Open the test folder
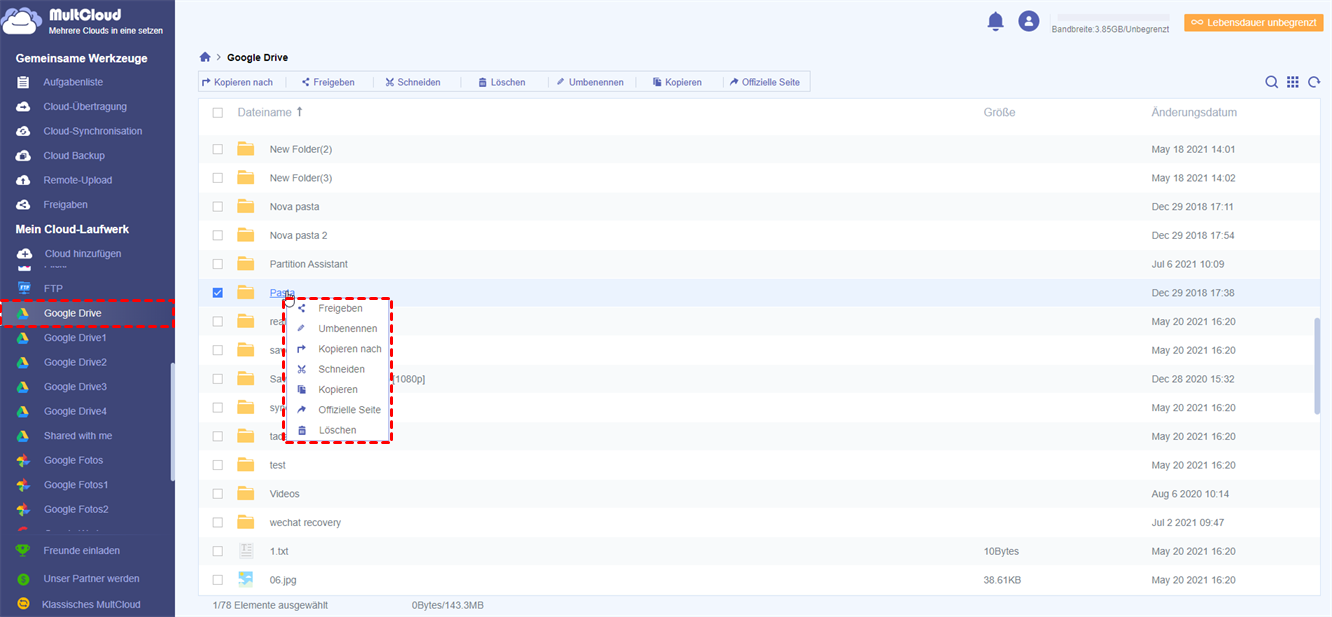 (277, 465)
